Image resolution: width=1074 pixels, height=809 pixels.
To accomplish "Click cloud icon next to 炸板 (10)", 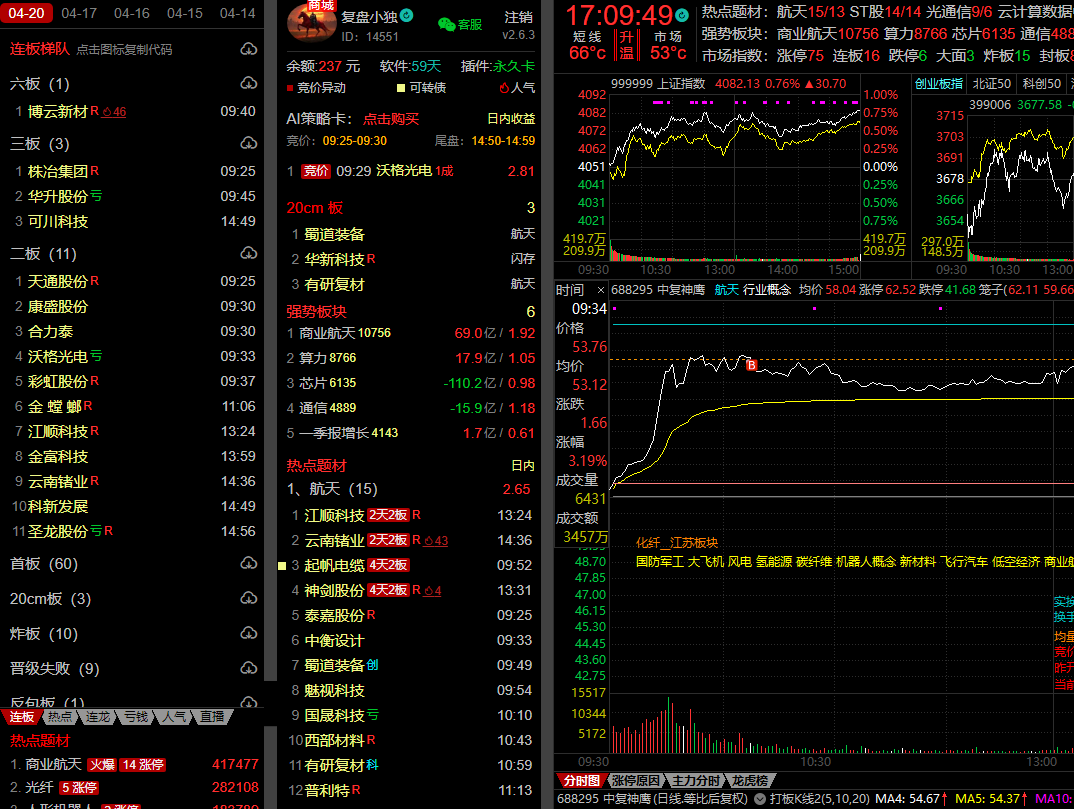I will [248, 634].
